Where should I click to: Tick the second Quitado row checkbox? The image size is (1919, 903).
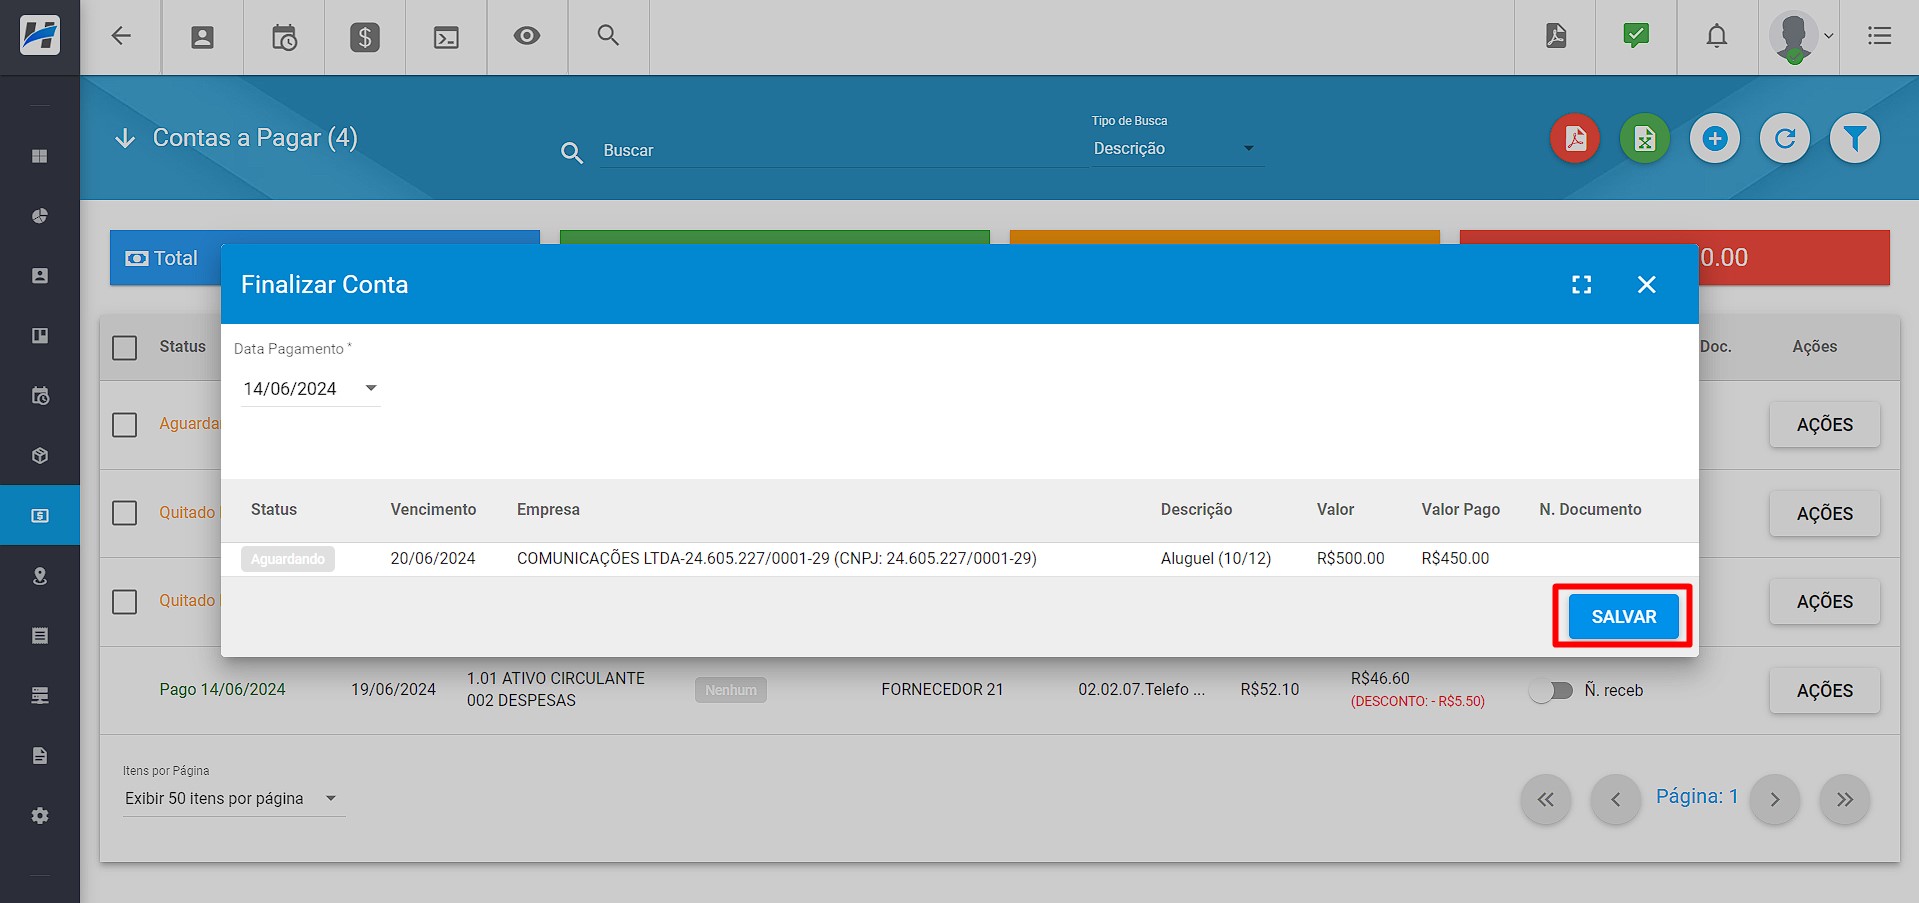pos(125,602)
